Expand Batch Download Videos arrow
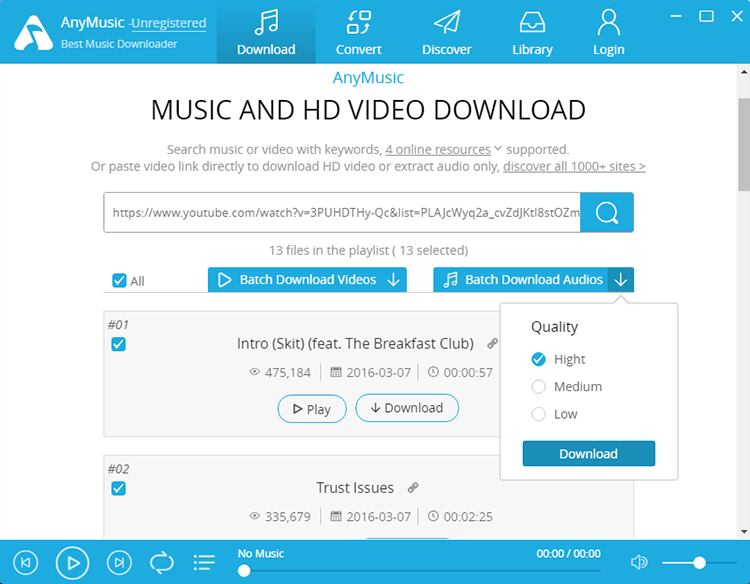Image resolution: width=750 pixels, height=584 pixels. (393, 280)
